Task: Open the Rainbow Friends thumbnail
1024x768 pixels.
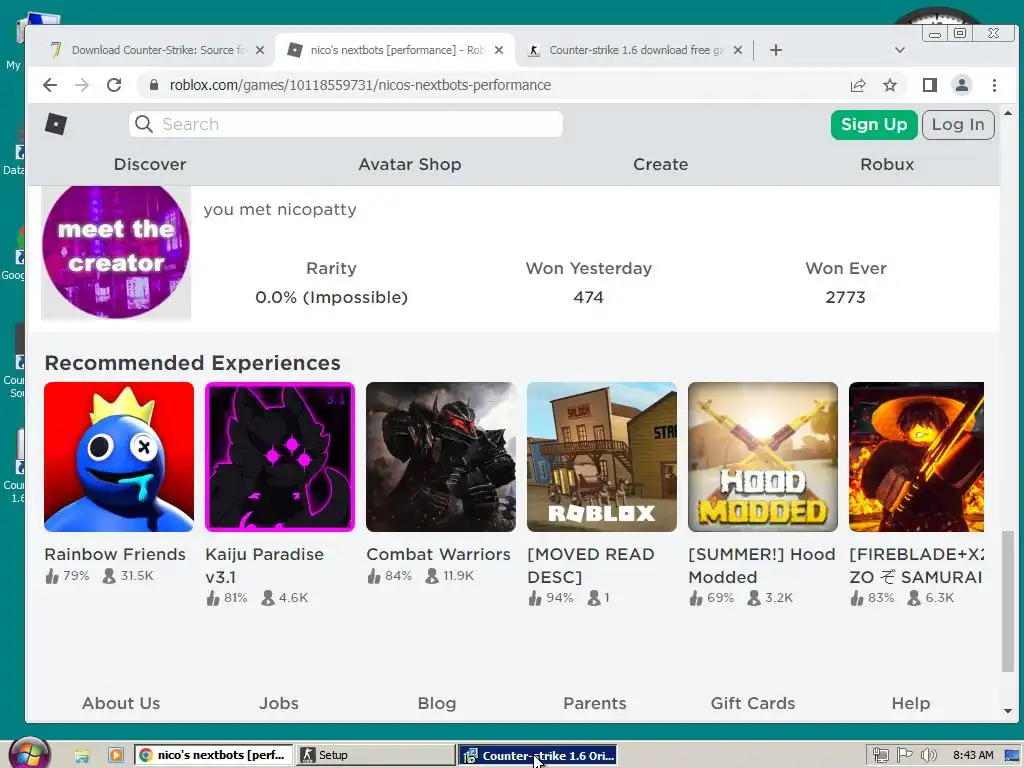Action: 119,456
